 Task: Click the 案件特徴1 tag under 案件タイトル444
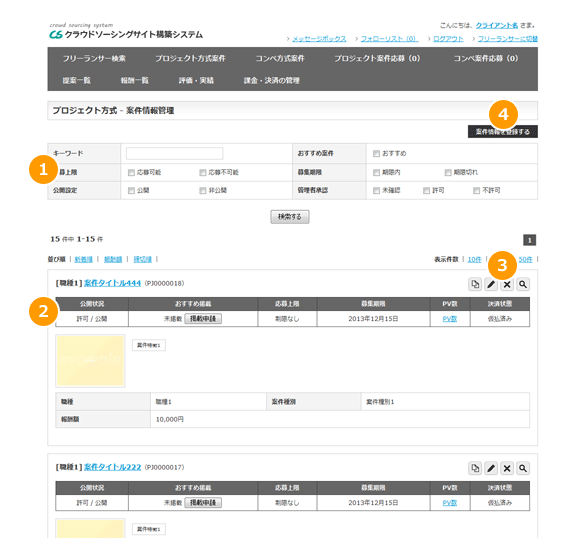pyautogui.click(x=148, y=345)
